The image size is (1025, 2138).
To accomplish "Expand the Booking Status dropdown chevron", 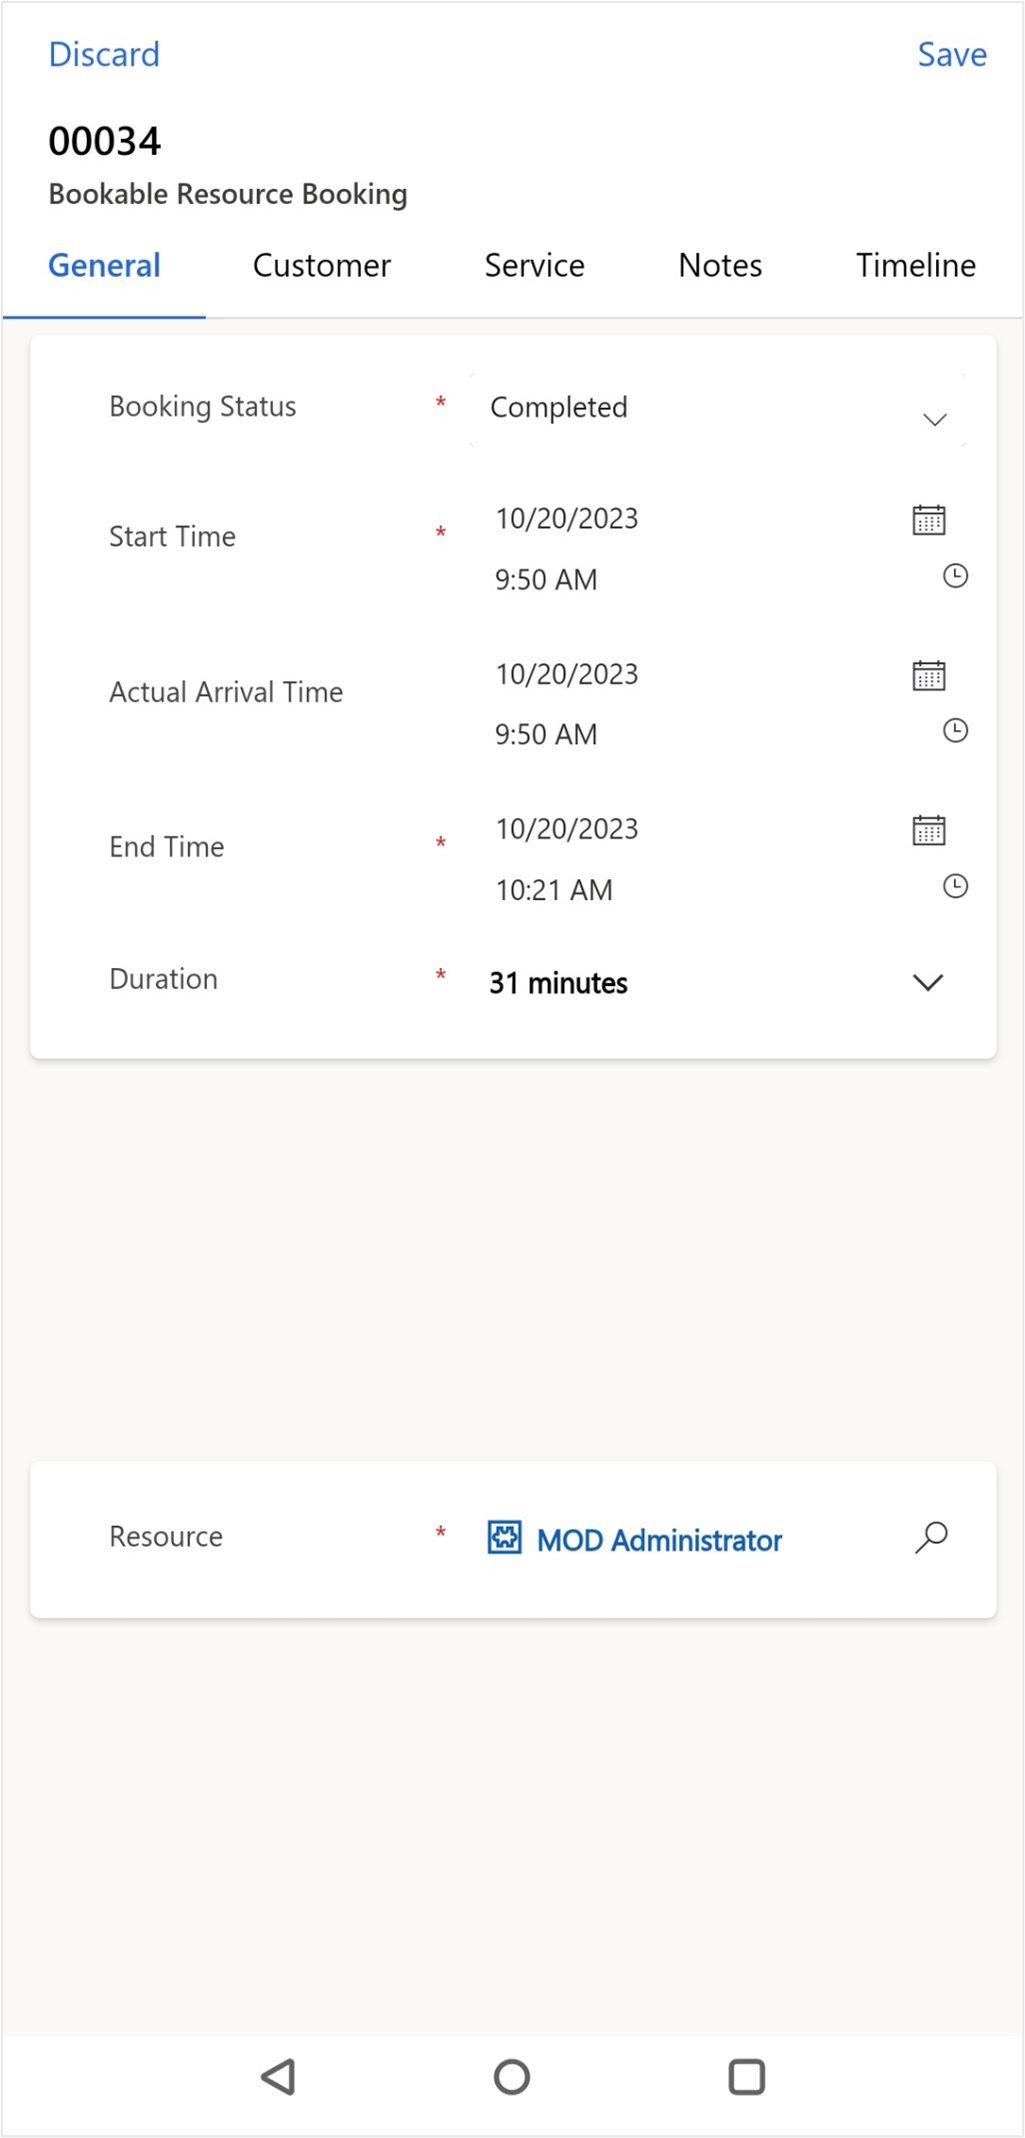I will (934, 419).
